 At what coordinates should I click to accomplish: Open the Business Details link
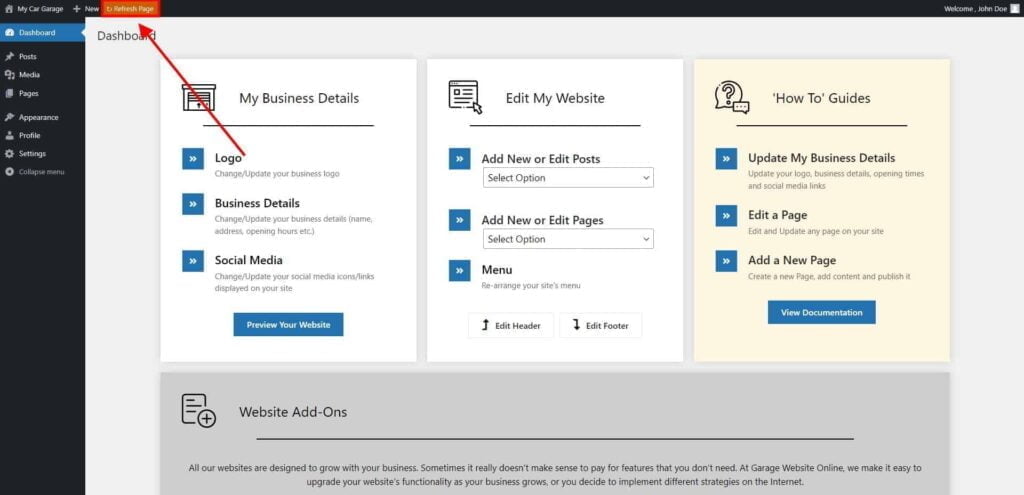tap(257, 203)
